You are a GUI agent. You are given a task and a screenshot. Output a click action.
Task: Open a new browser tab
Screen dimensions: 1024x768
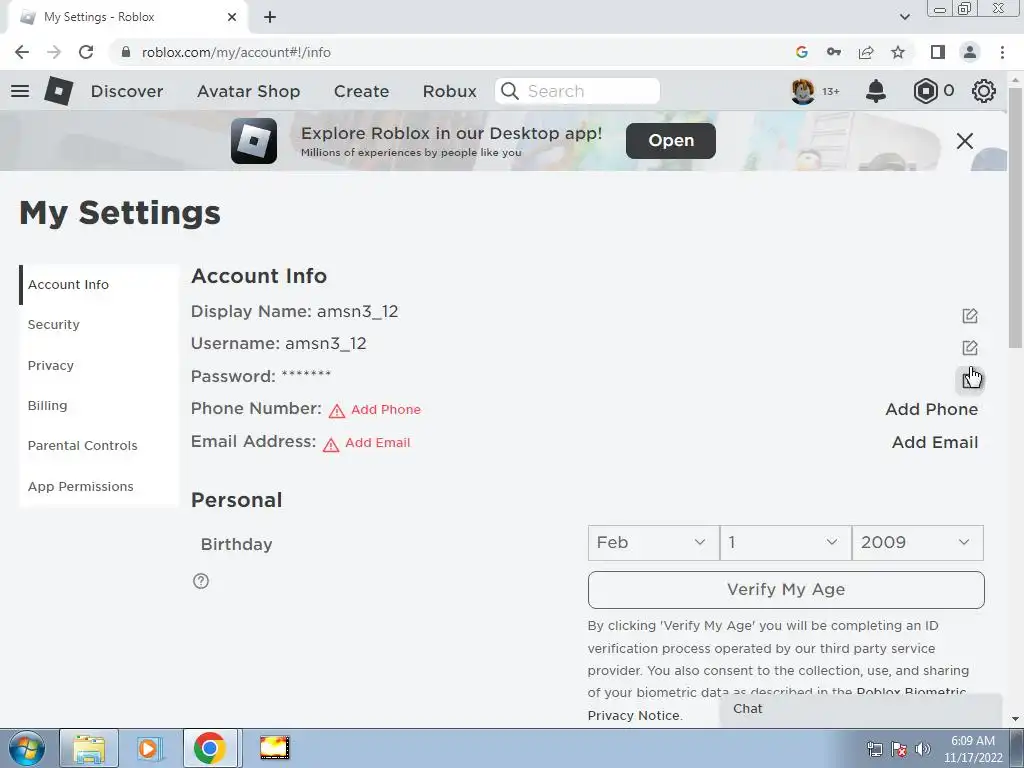[270, 17]
